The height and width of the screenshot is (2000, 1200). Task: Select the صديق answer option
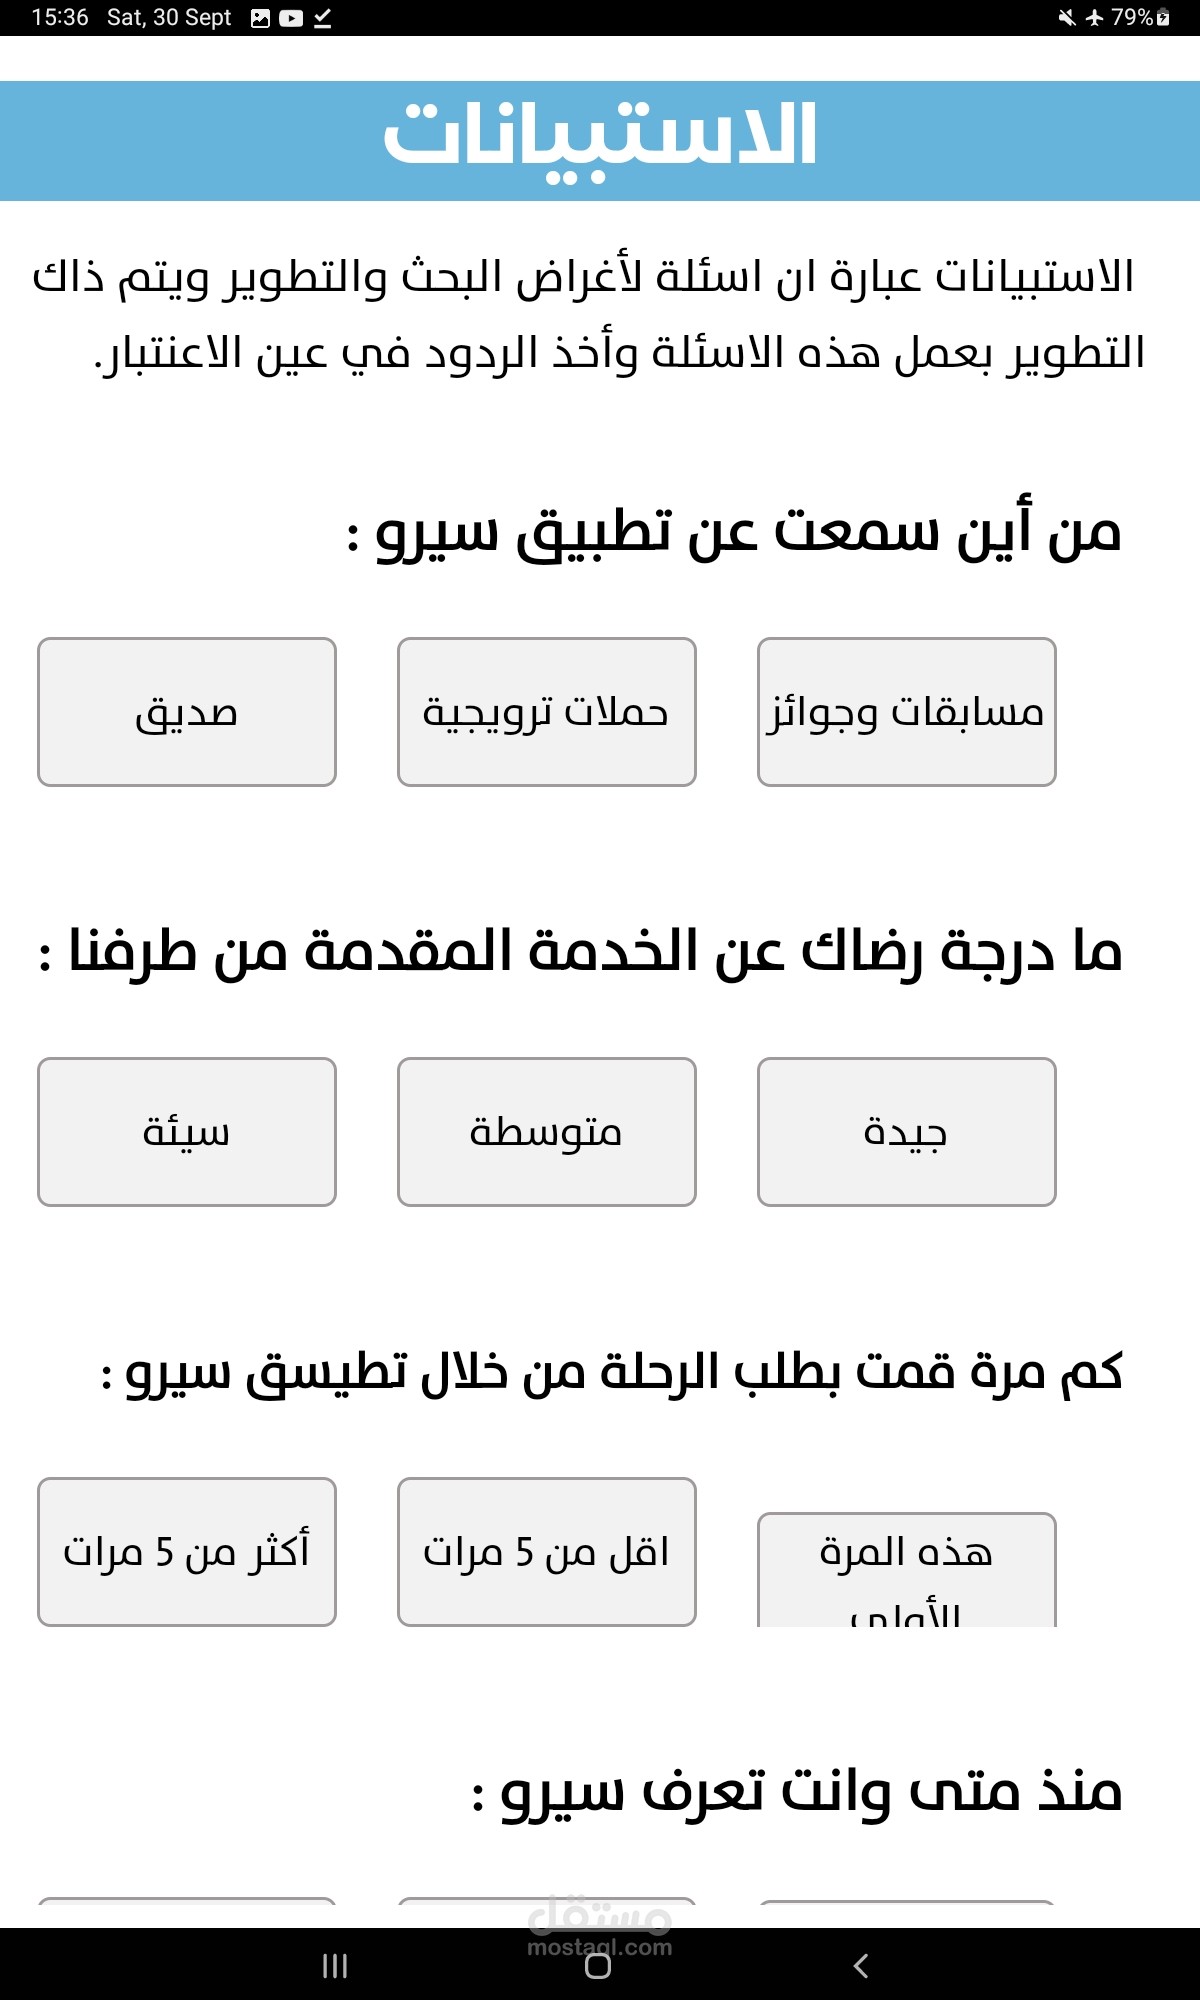(187, 712)
